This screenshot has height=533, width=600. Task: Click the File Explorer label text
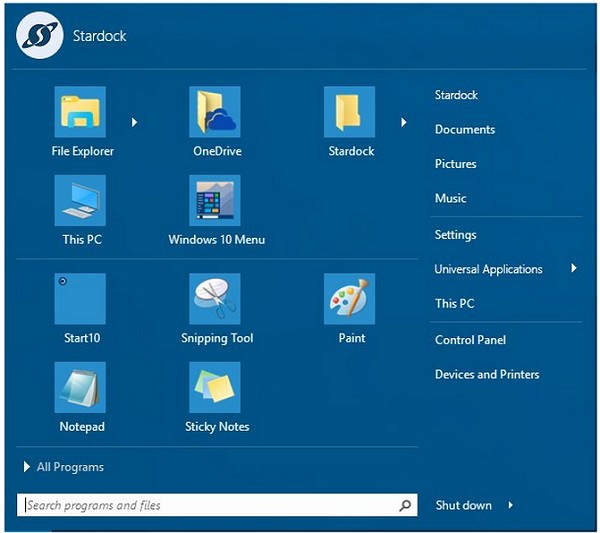pyautogui.click(x=83, y=151)
